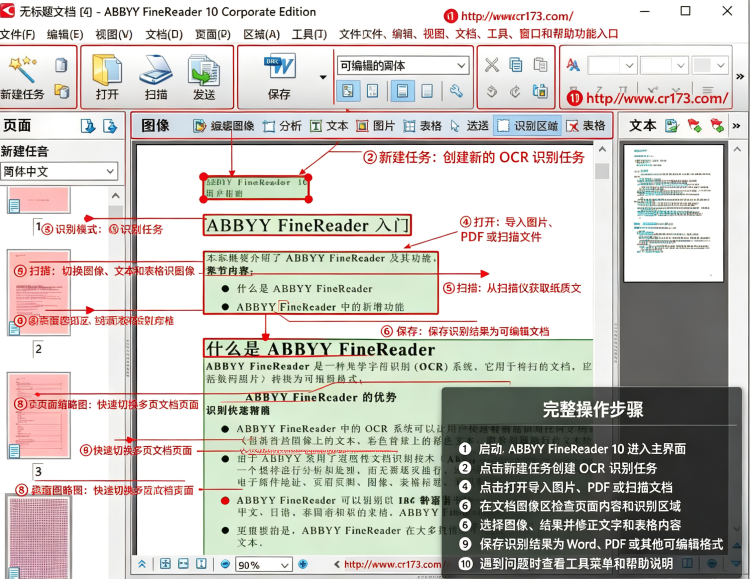This screenshot has height=579, width=750.
Task: Toggle the first fit-view icon in bottom bar
Action: (165, 564)
